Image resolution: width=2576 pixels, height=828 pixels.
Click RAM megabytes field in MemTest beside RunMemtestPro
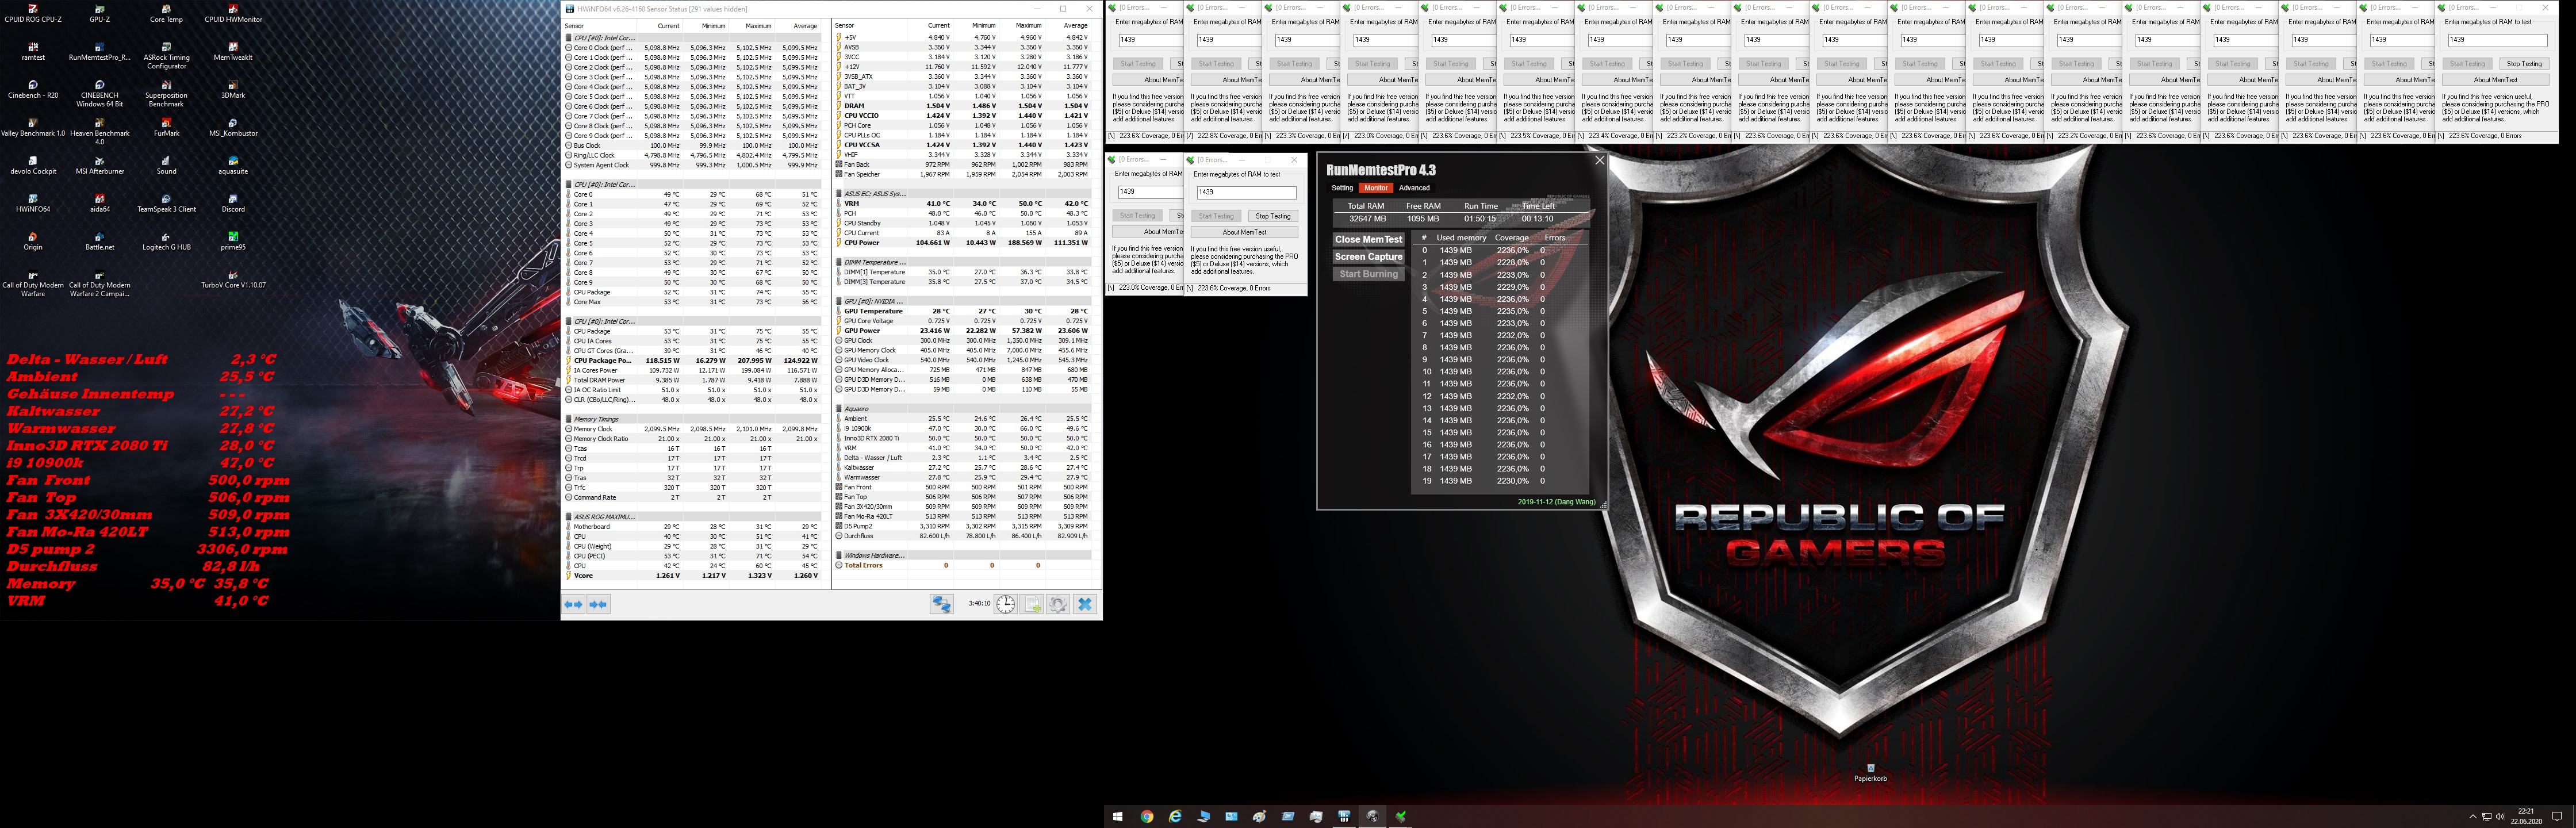pyautogui.click(x=1246, y=192)
